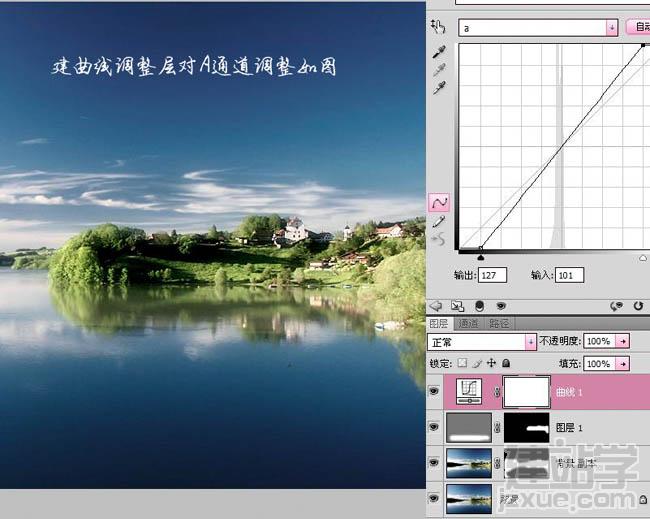
Task: Hide the 曲线 1 layer
Action: pos(434,391)
